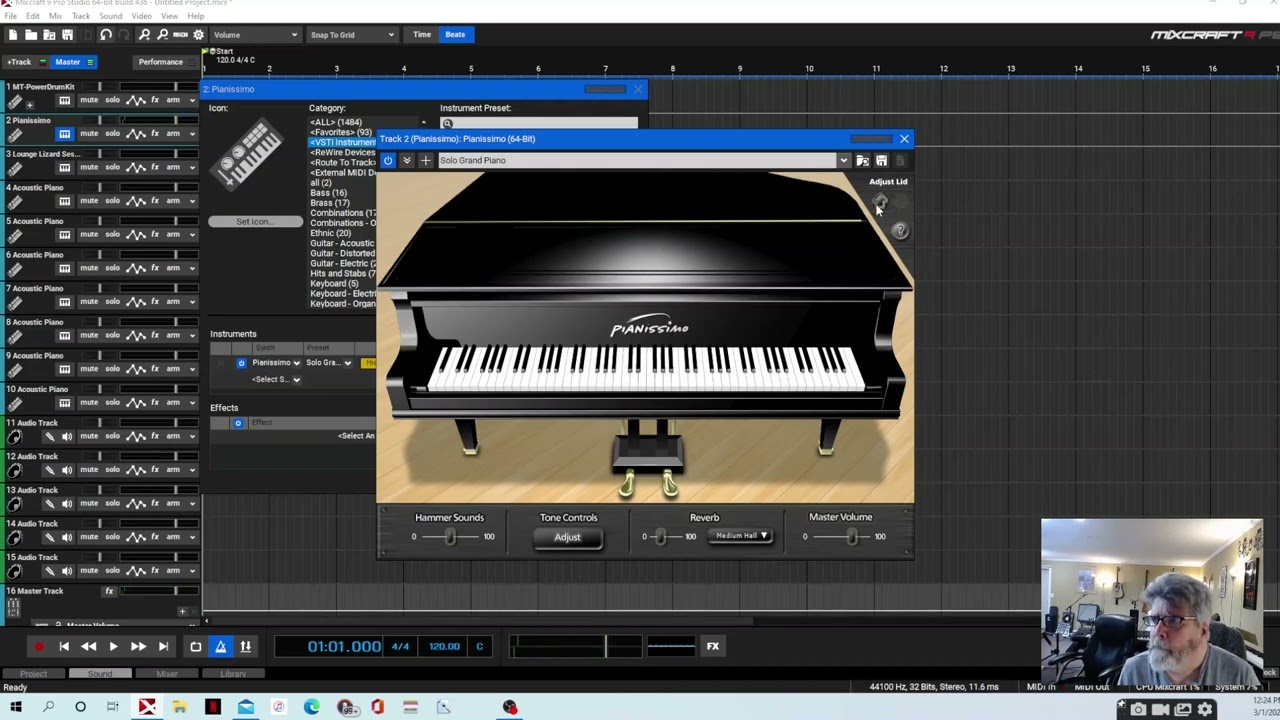Jump to end of project

coord(163,647)
